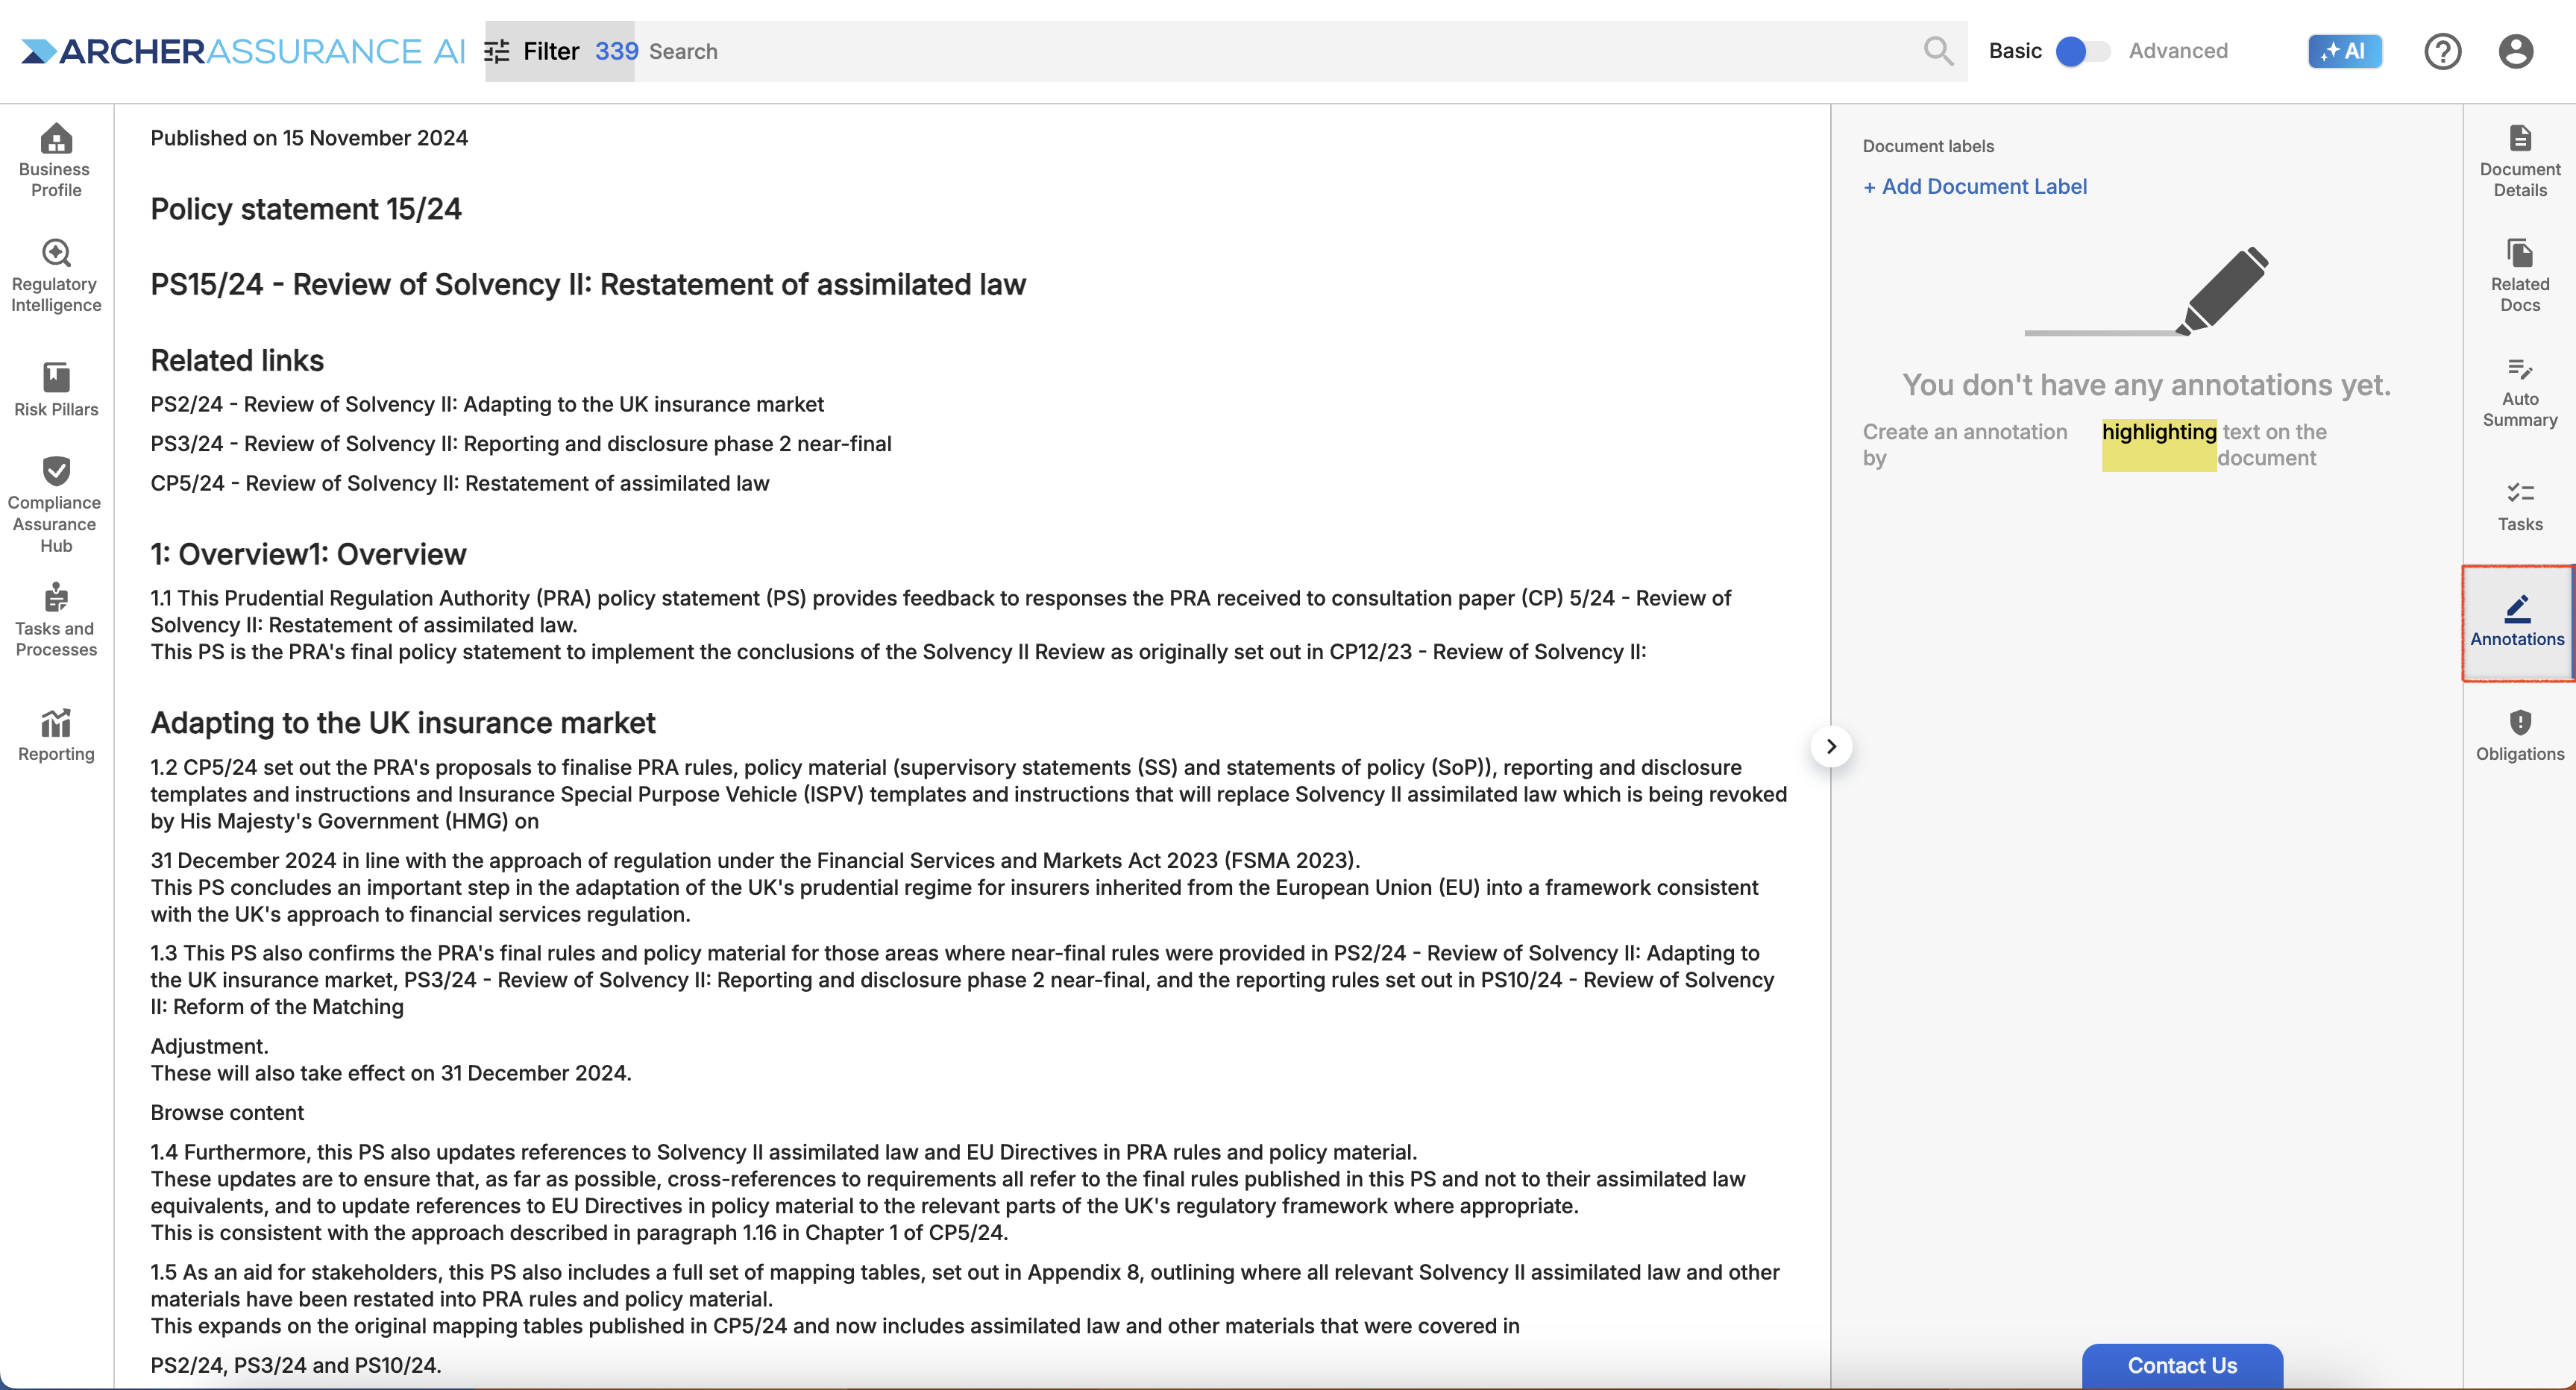The height and width of the screenshot is (1390, 2576).
Task: Open the Obligations panel
Action: click(2519, 735)
